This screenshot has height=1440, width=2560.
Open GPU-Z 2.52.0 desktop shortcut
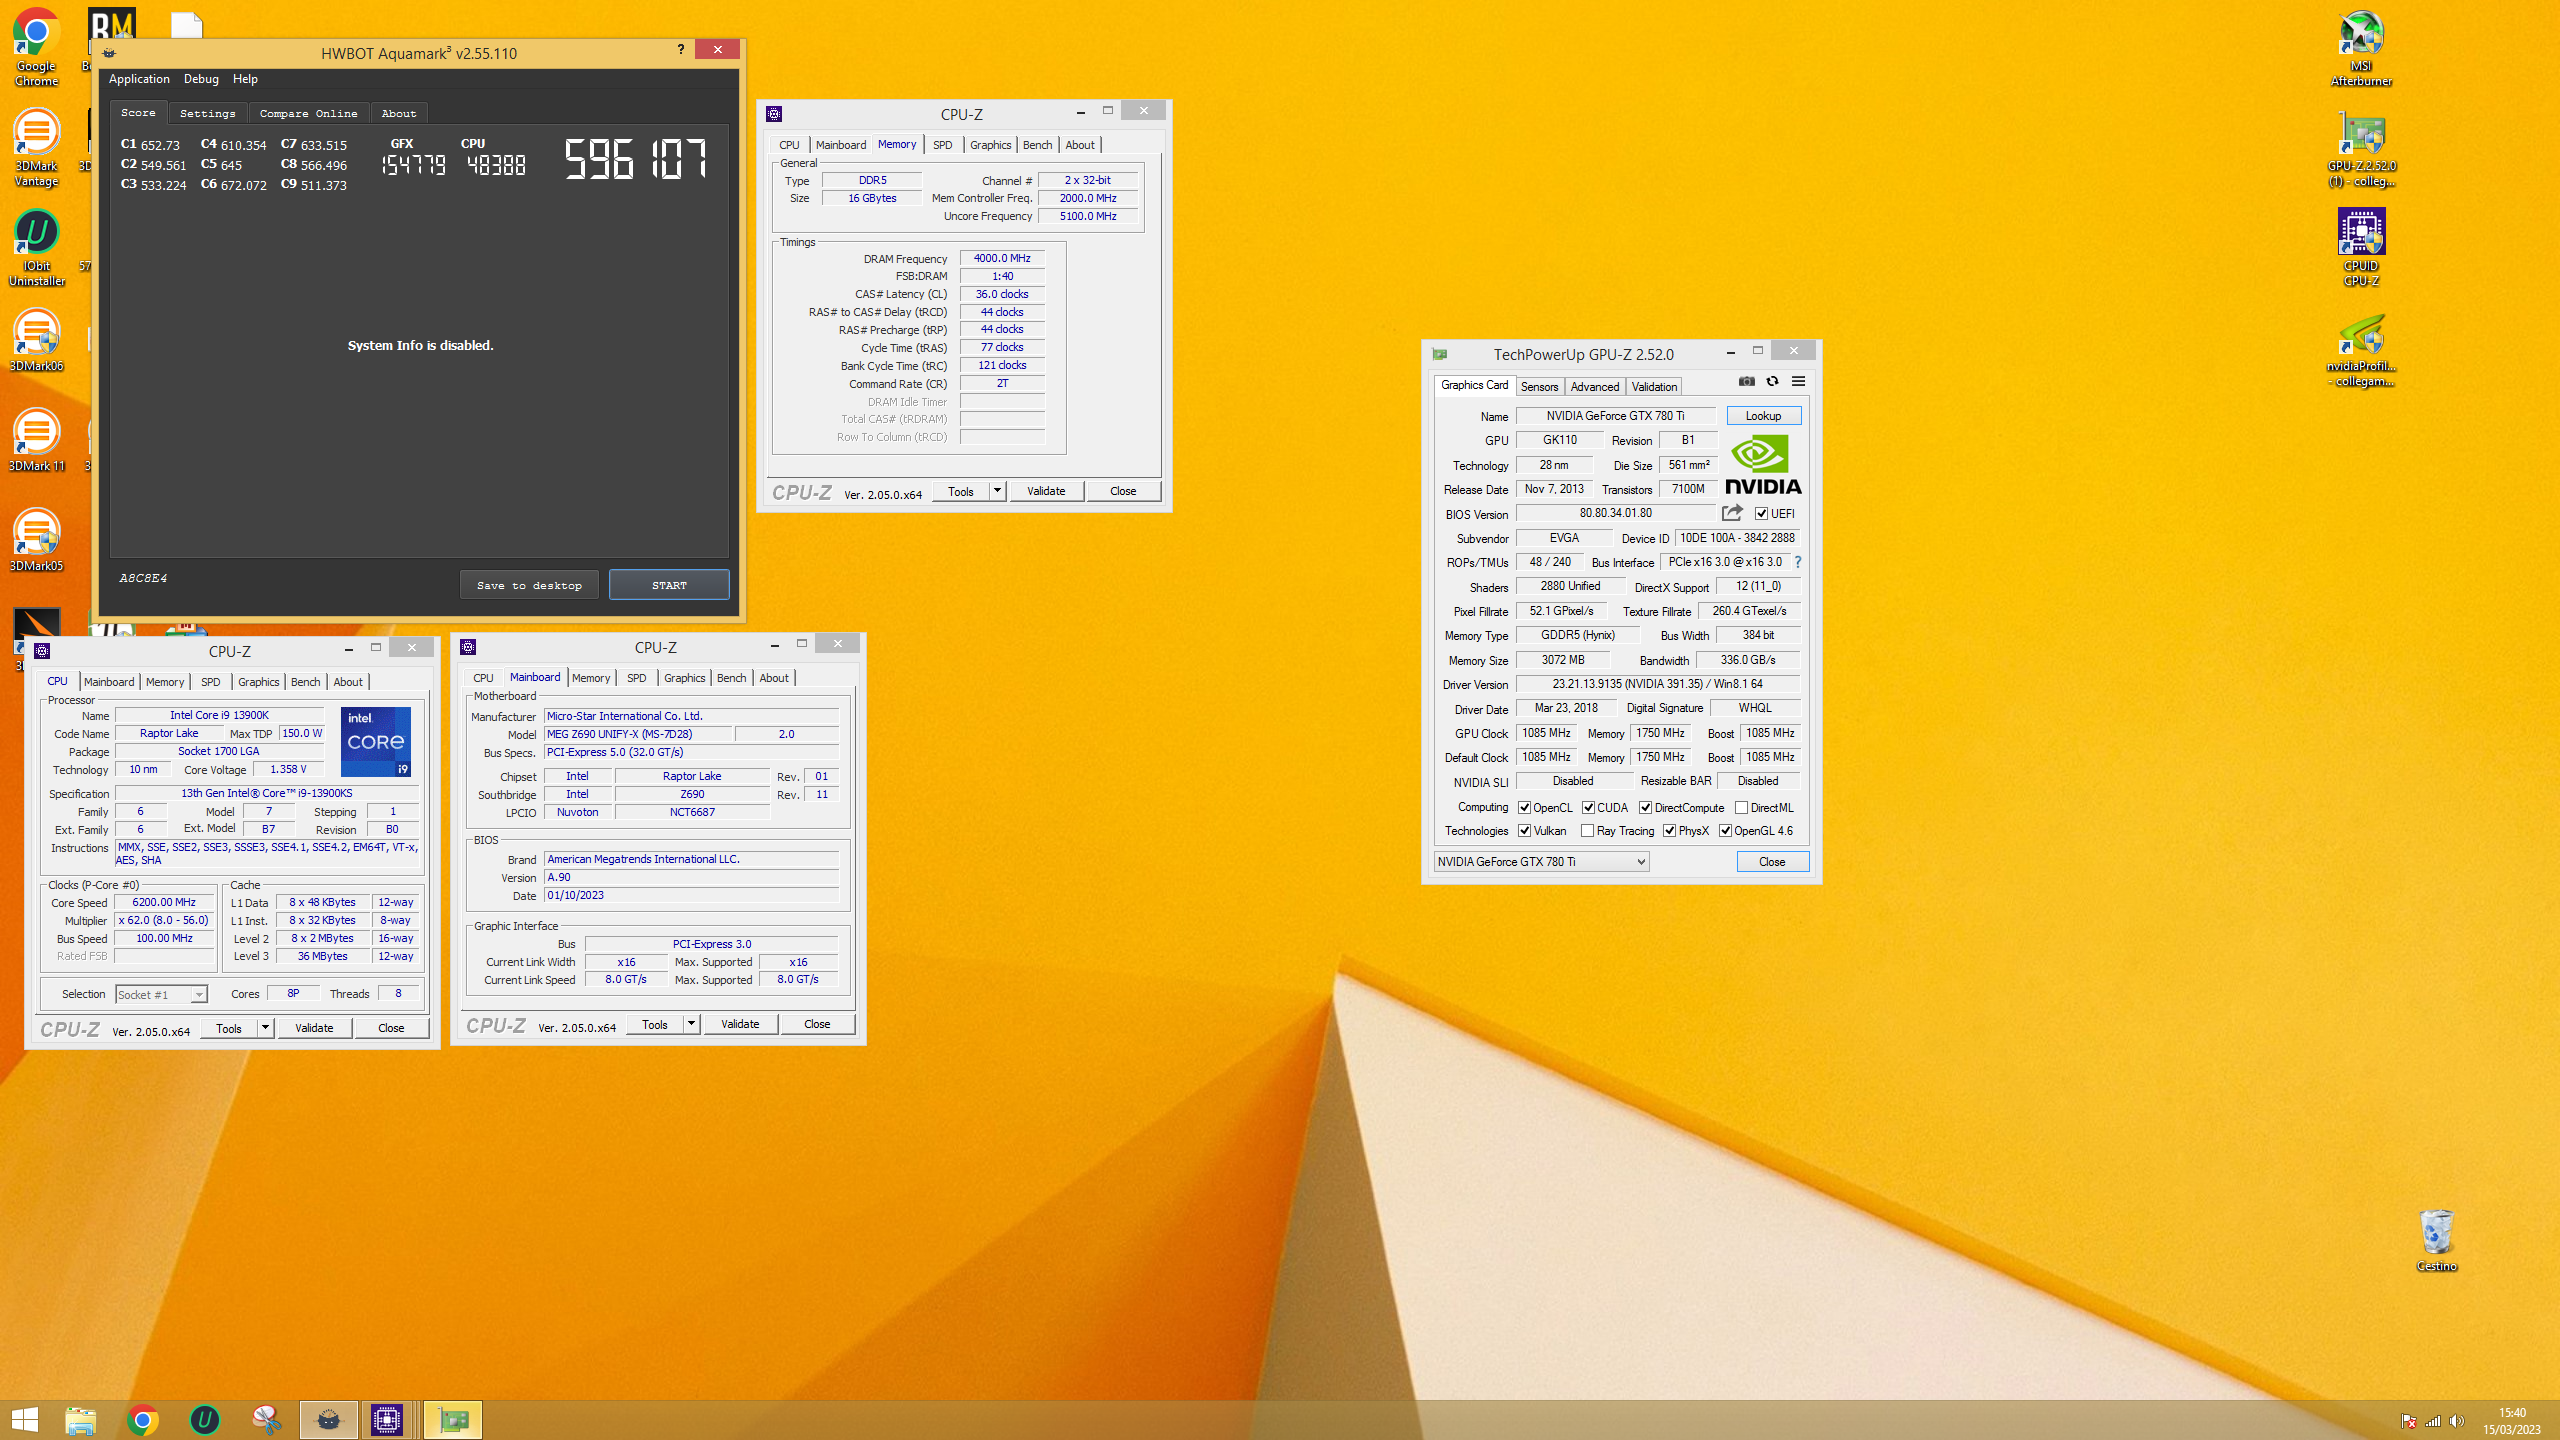(2361, 147)
